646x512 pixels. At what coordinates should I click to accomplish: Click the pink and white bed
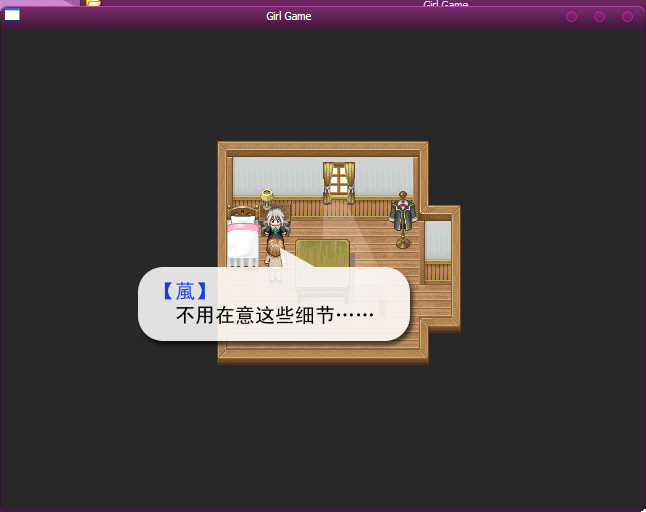(x=243, y=237)
